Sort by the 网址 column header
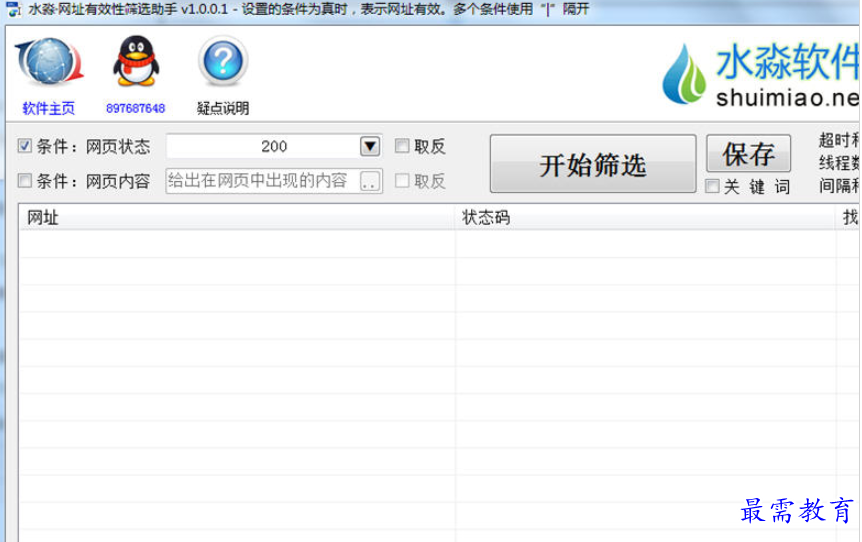This screenshot has width=862, height=542. (237, 218)
